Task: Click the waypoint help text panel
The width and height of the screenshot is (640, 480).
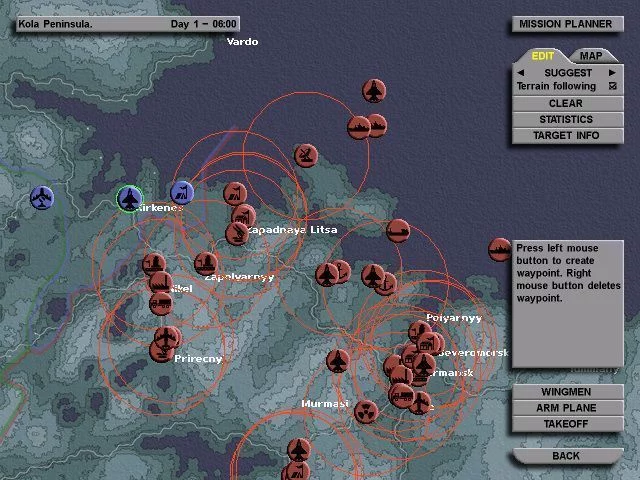Action: [568, 304]
